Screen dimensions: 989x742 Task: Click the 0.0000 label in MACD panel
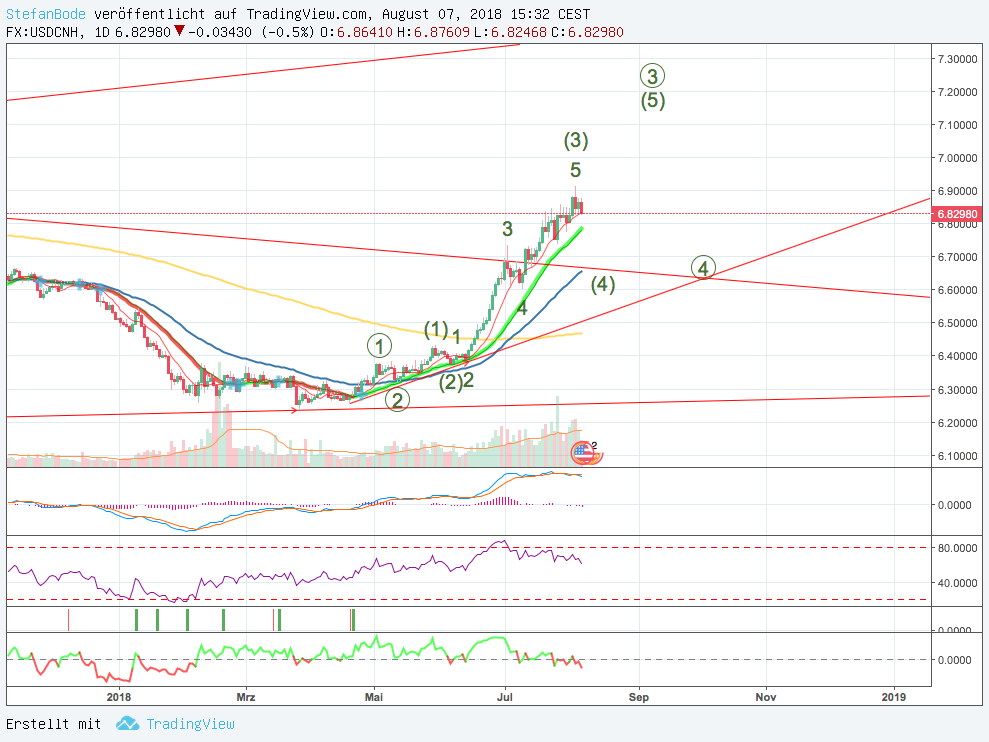coord(954,505)
